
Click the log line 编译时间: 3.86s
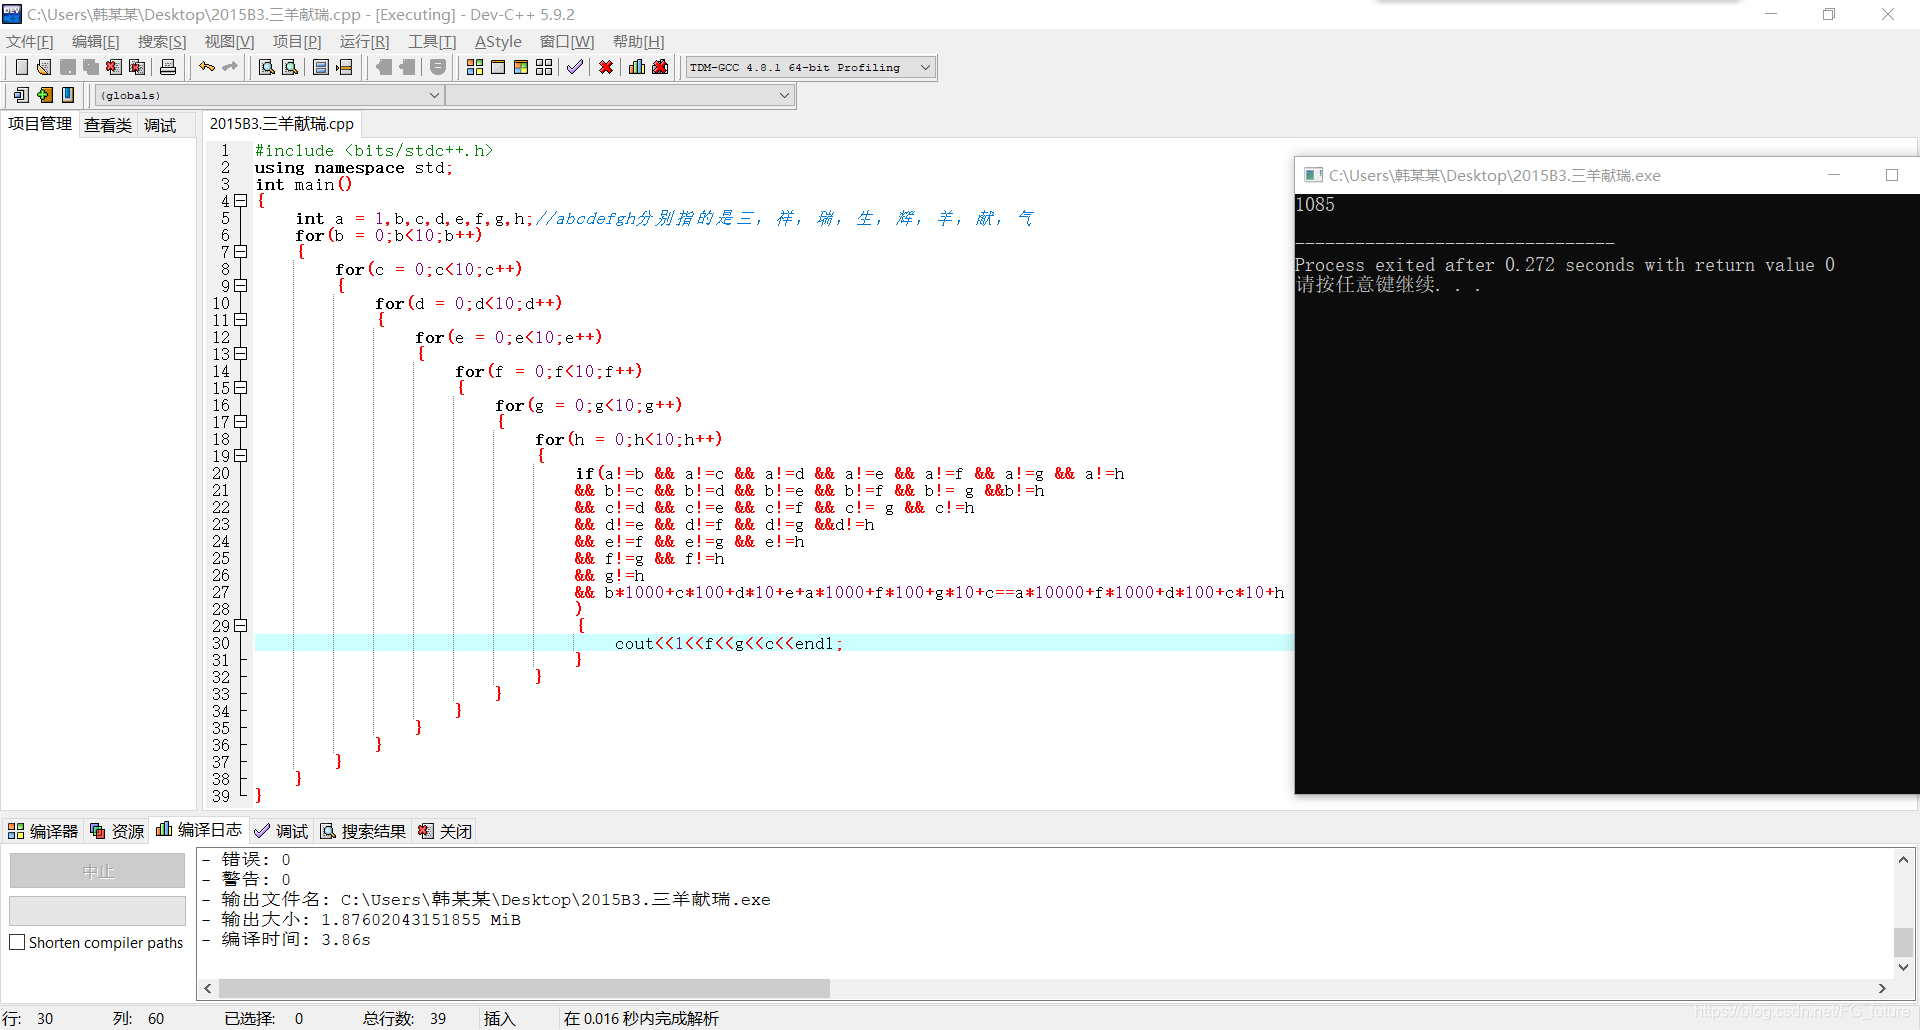tap(296, 939)
